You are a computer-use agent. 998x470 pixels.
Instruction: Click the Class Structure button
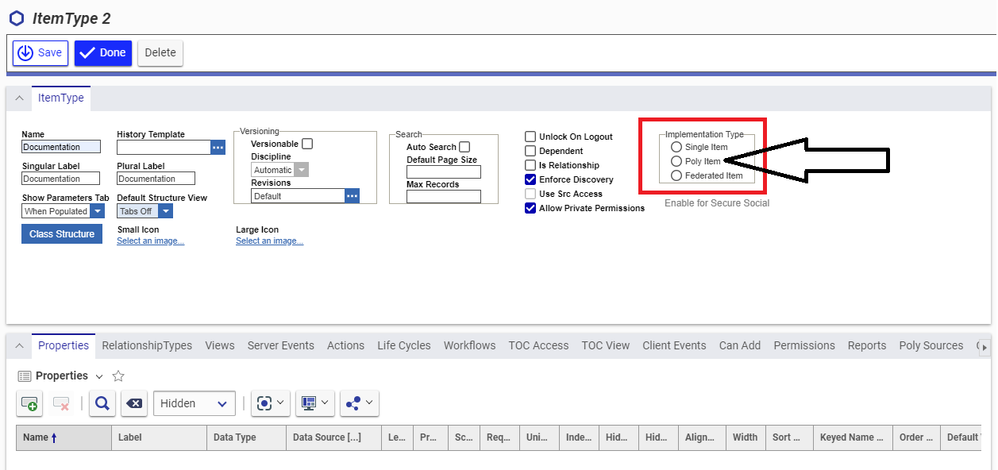coord(61,234)
